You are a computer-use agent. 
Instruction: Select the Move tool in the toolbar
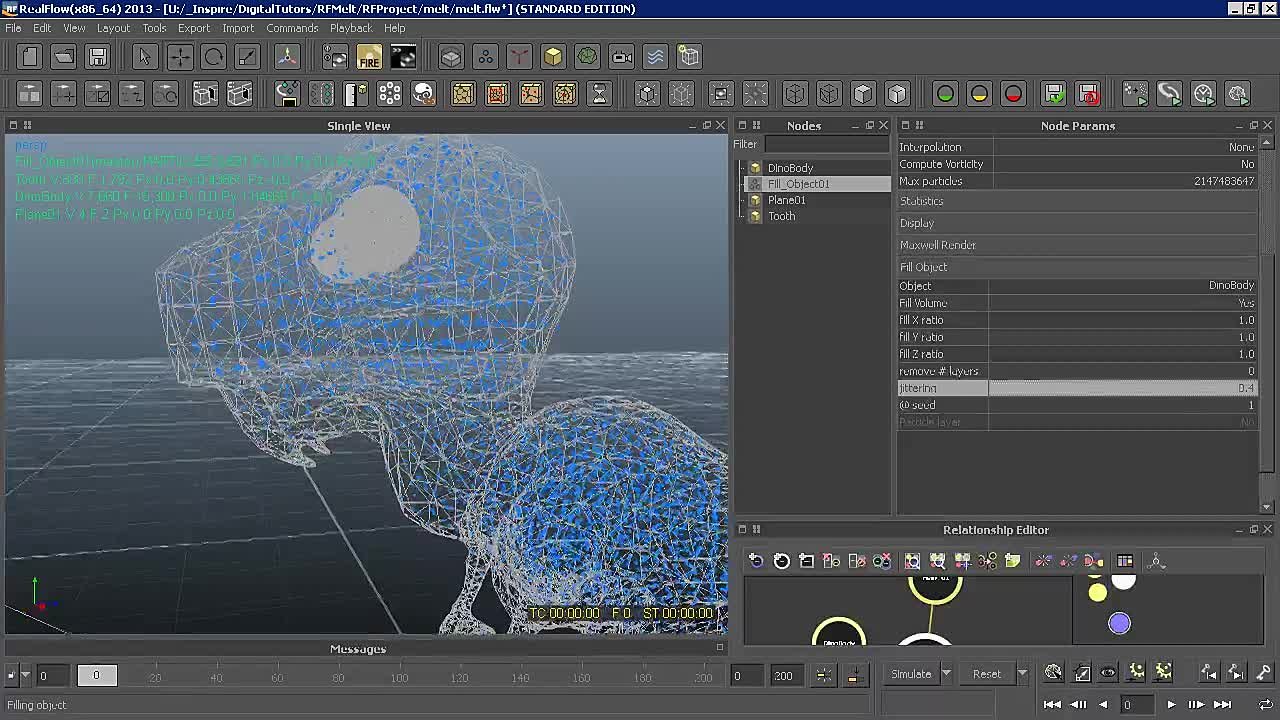click(x=179, y=57)
